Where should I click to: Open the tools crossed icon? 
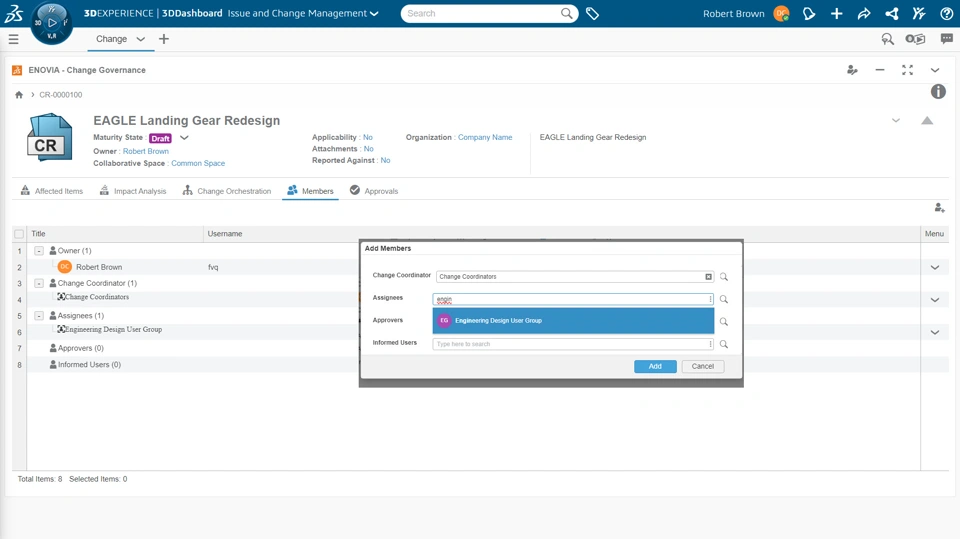pyautogui.click(x=919, y=13)
